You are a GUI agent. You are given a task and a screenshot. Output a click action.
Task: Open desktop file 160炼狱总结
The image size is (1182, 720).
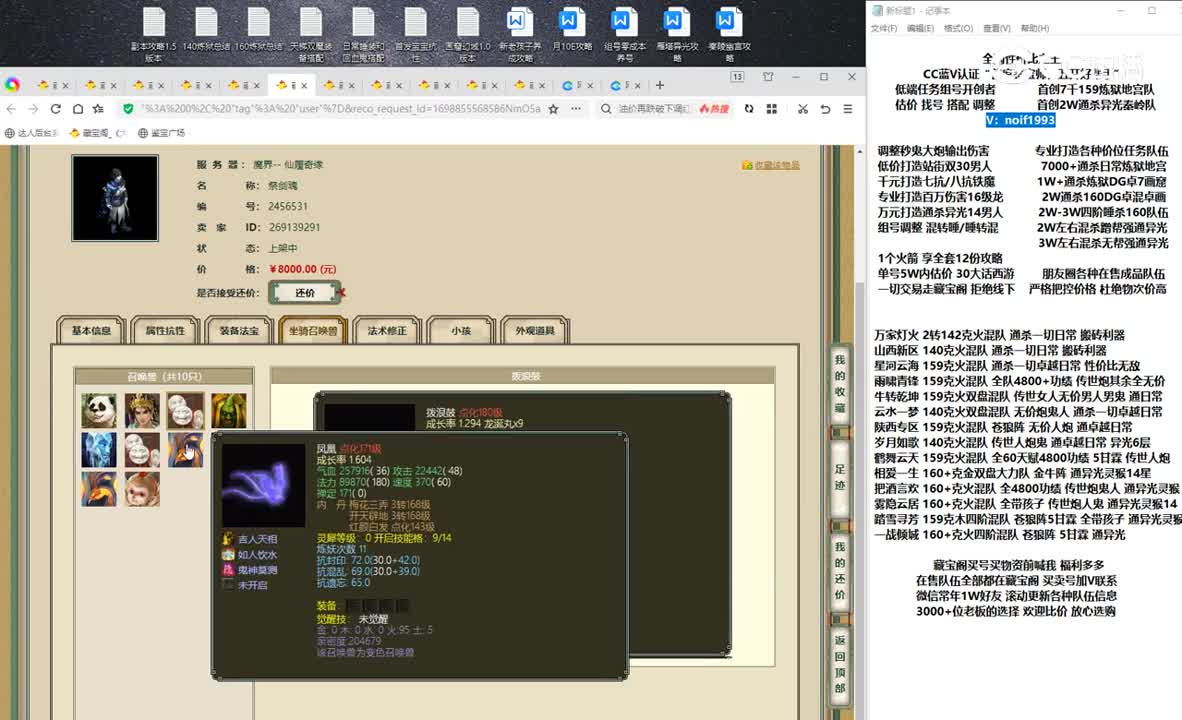pyautogui.click(x=259, y=30)
